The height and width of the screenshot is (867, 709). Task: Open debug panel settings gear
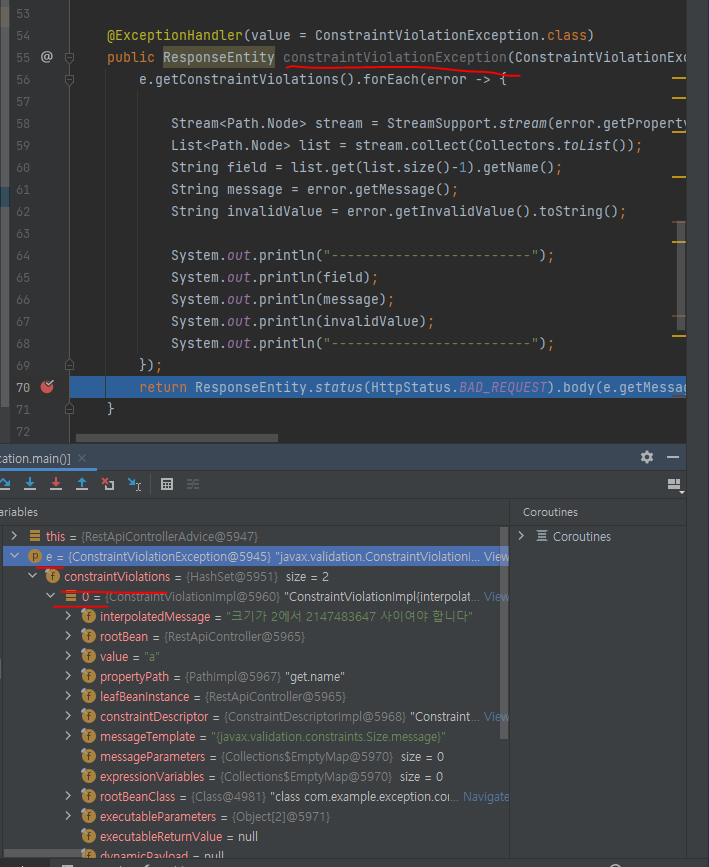(647, 457)
